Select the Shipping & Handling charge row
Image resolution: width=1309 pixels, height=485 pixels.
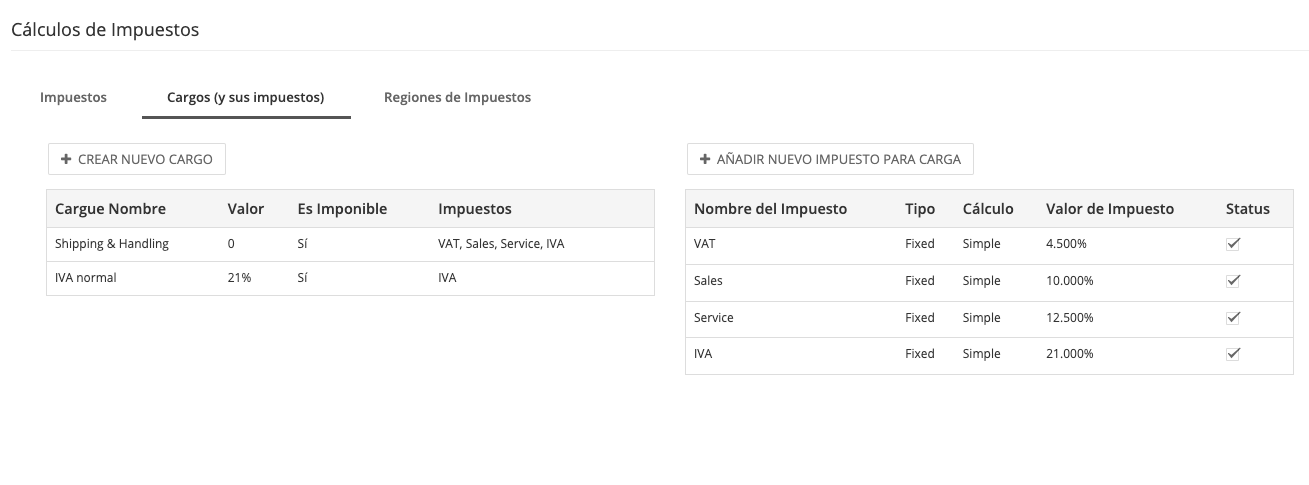pos(112,244)
